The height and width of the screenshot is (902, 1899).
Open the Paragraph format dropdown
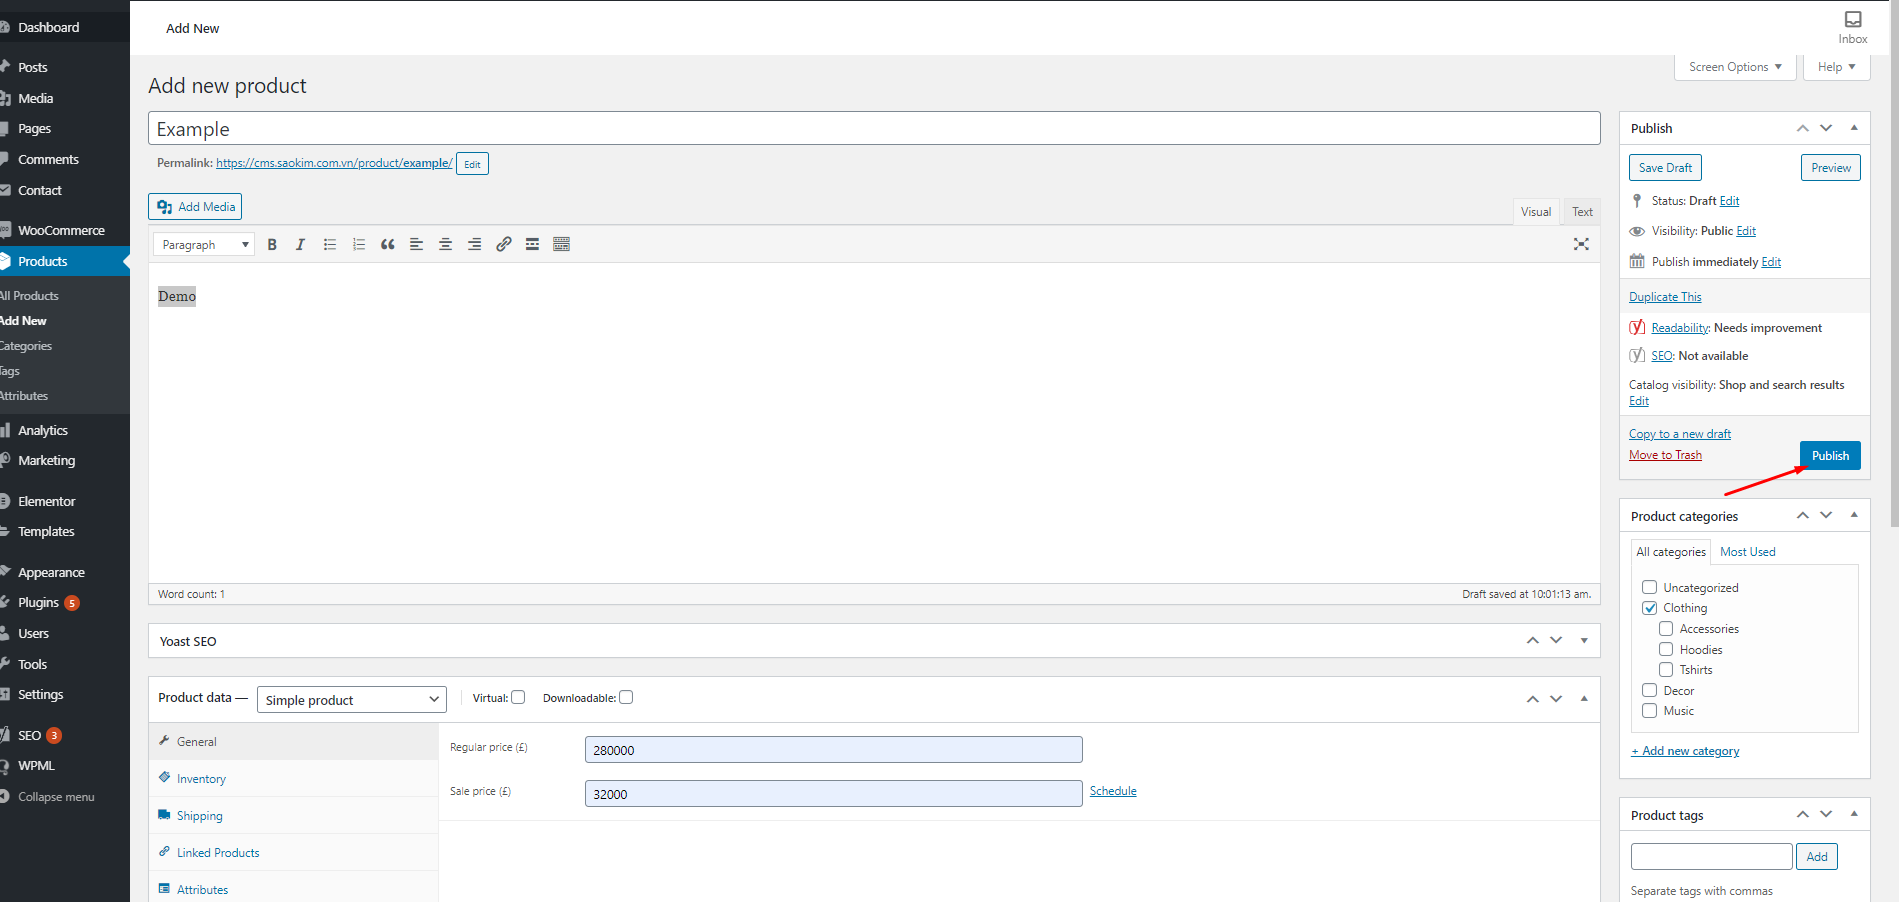click(204, 245)
